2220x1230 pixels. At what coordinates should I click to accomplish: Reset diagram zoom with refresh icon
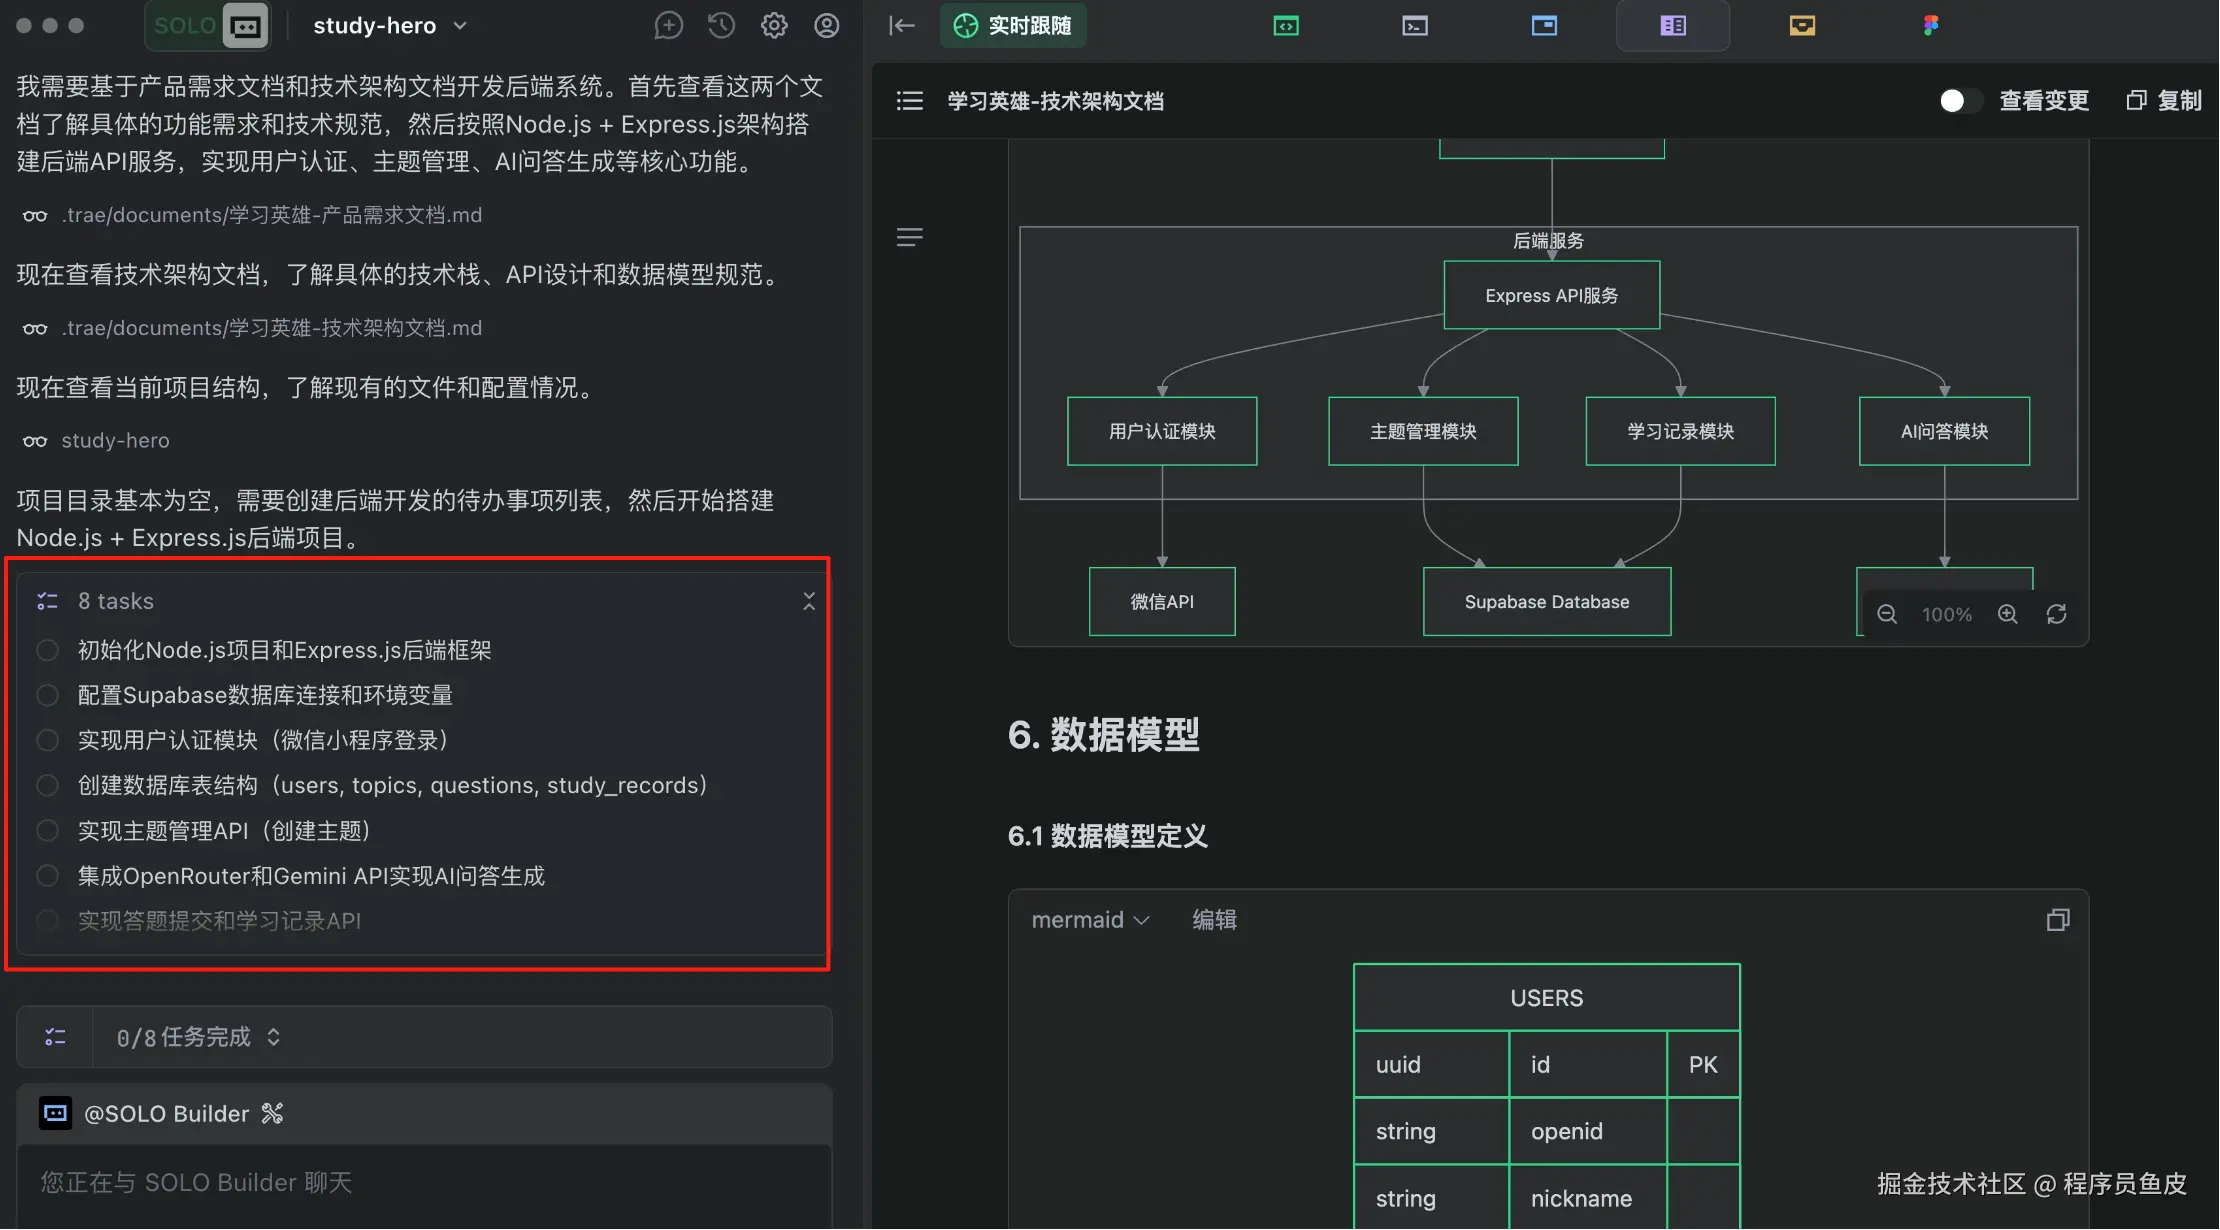pos(2056,614)
